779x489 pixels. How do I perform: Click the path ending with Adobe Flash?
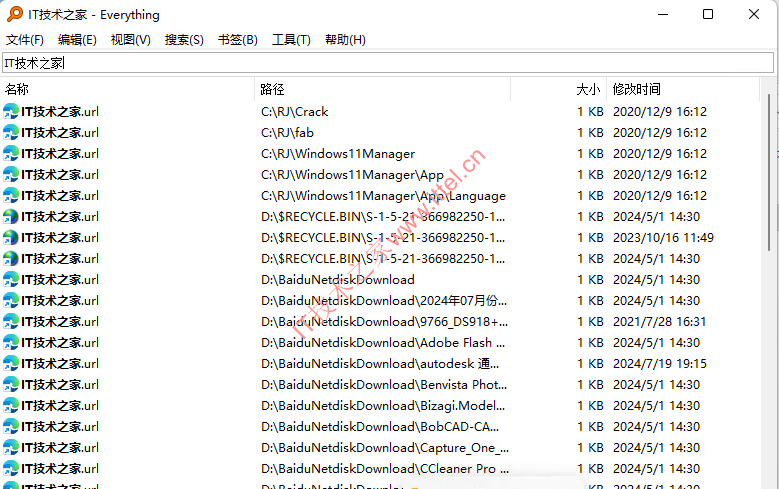[383, 343]
